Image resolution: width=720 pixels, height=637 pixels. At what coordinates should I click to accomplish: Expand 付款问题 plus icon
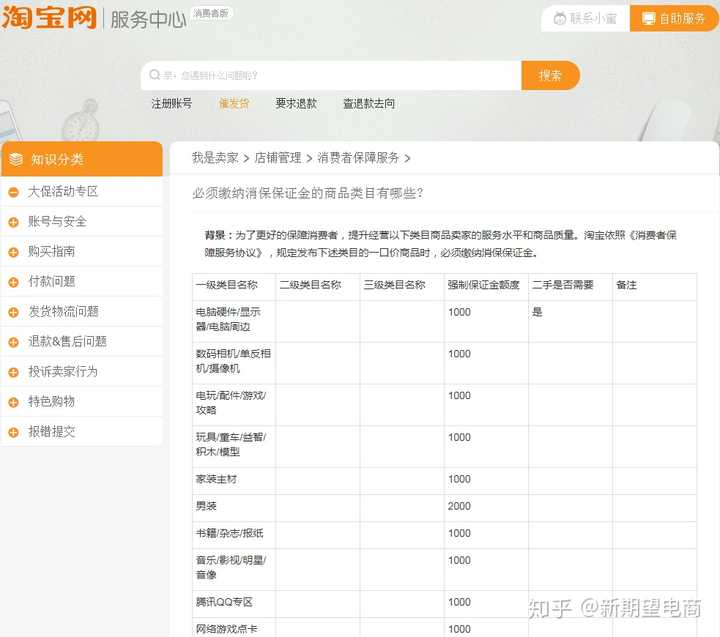tap(13, 282)
